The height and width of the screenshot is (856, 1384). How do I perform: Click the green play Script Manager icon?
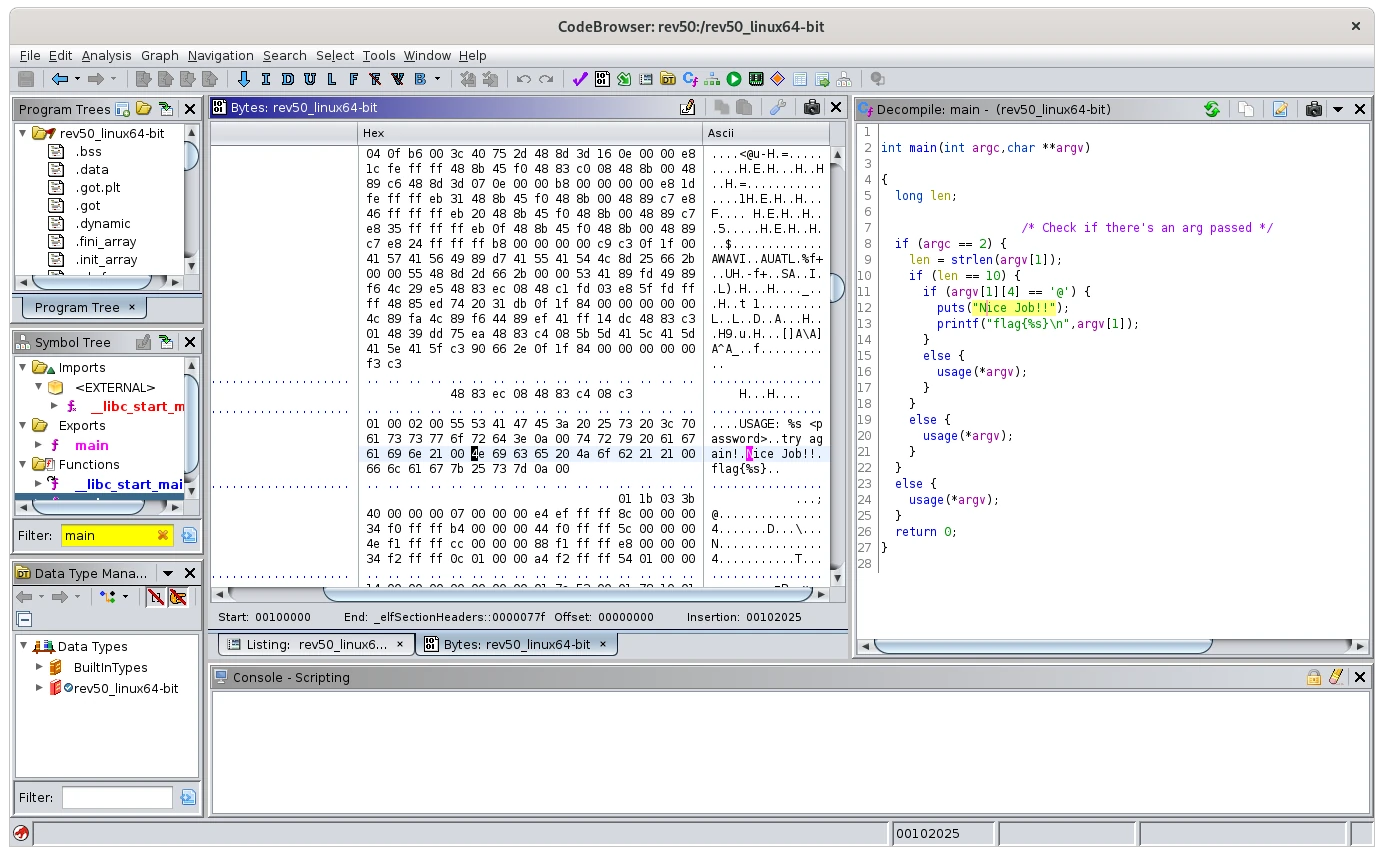coord(734,79)
